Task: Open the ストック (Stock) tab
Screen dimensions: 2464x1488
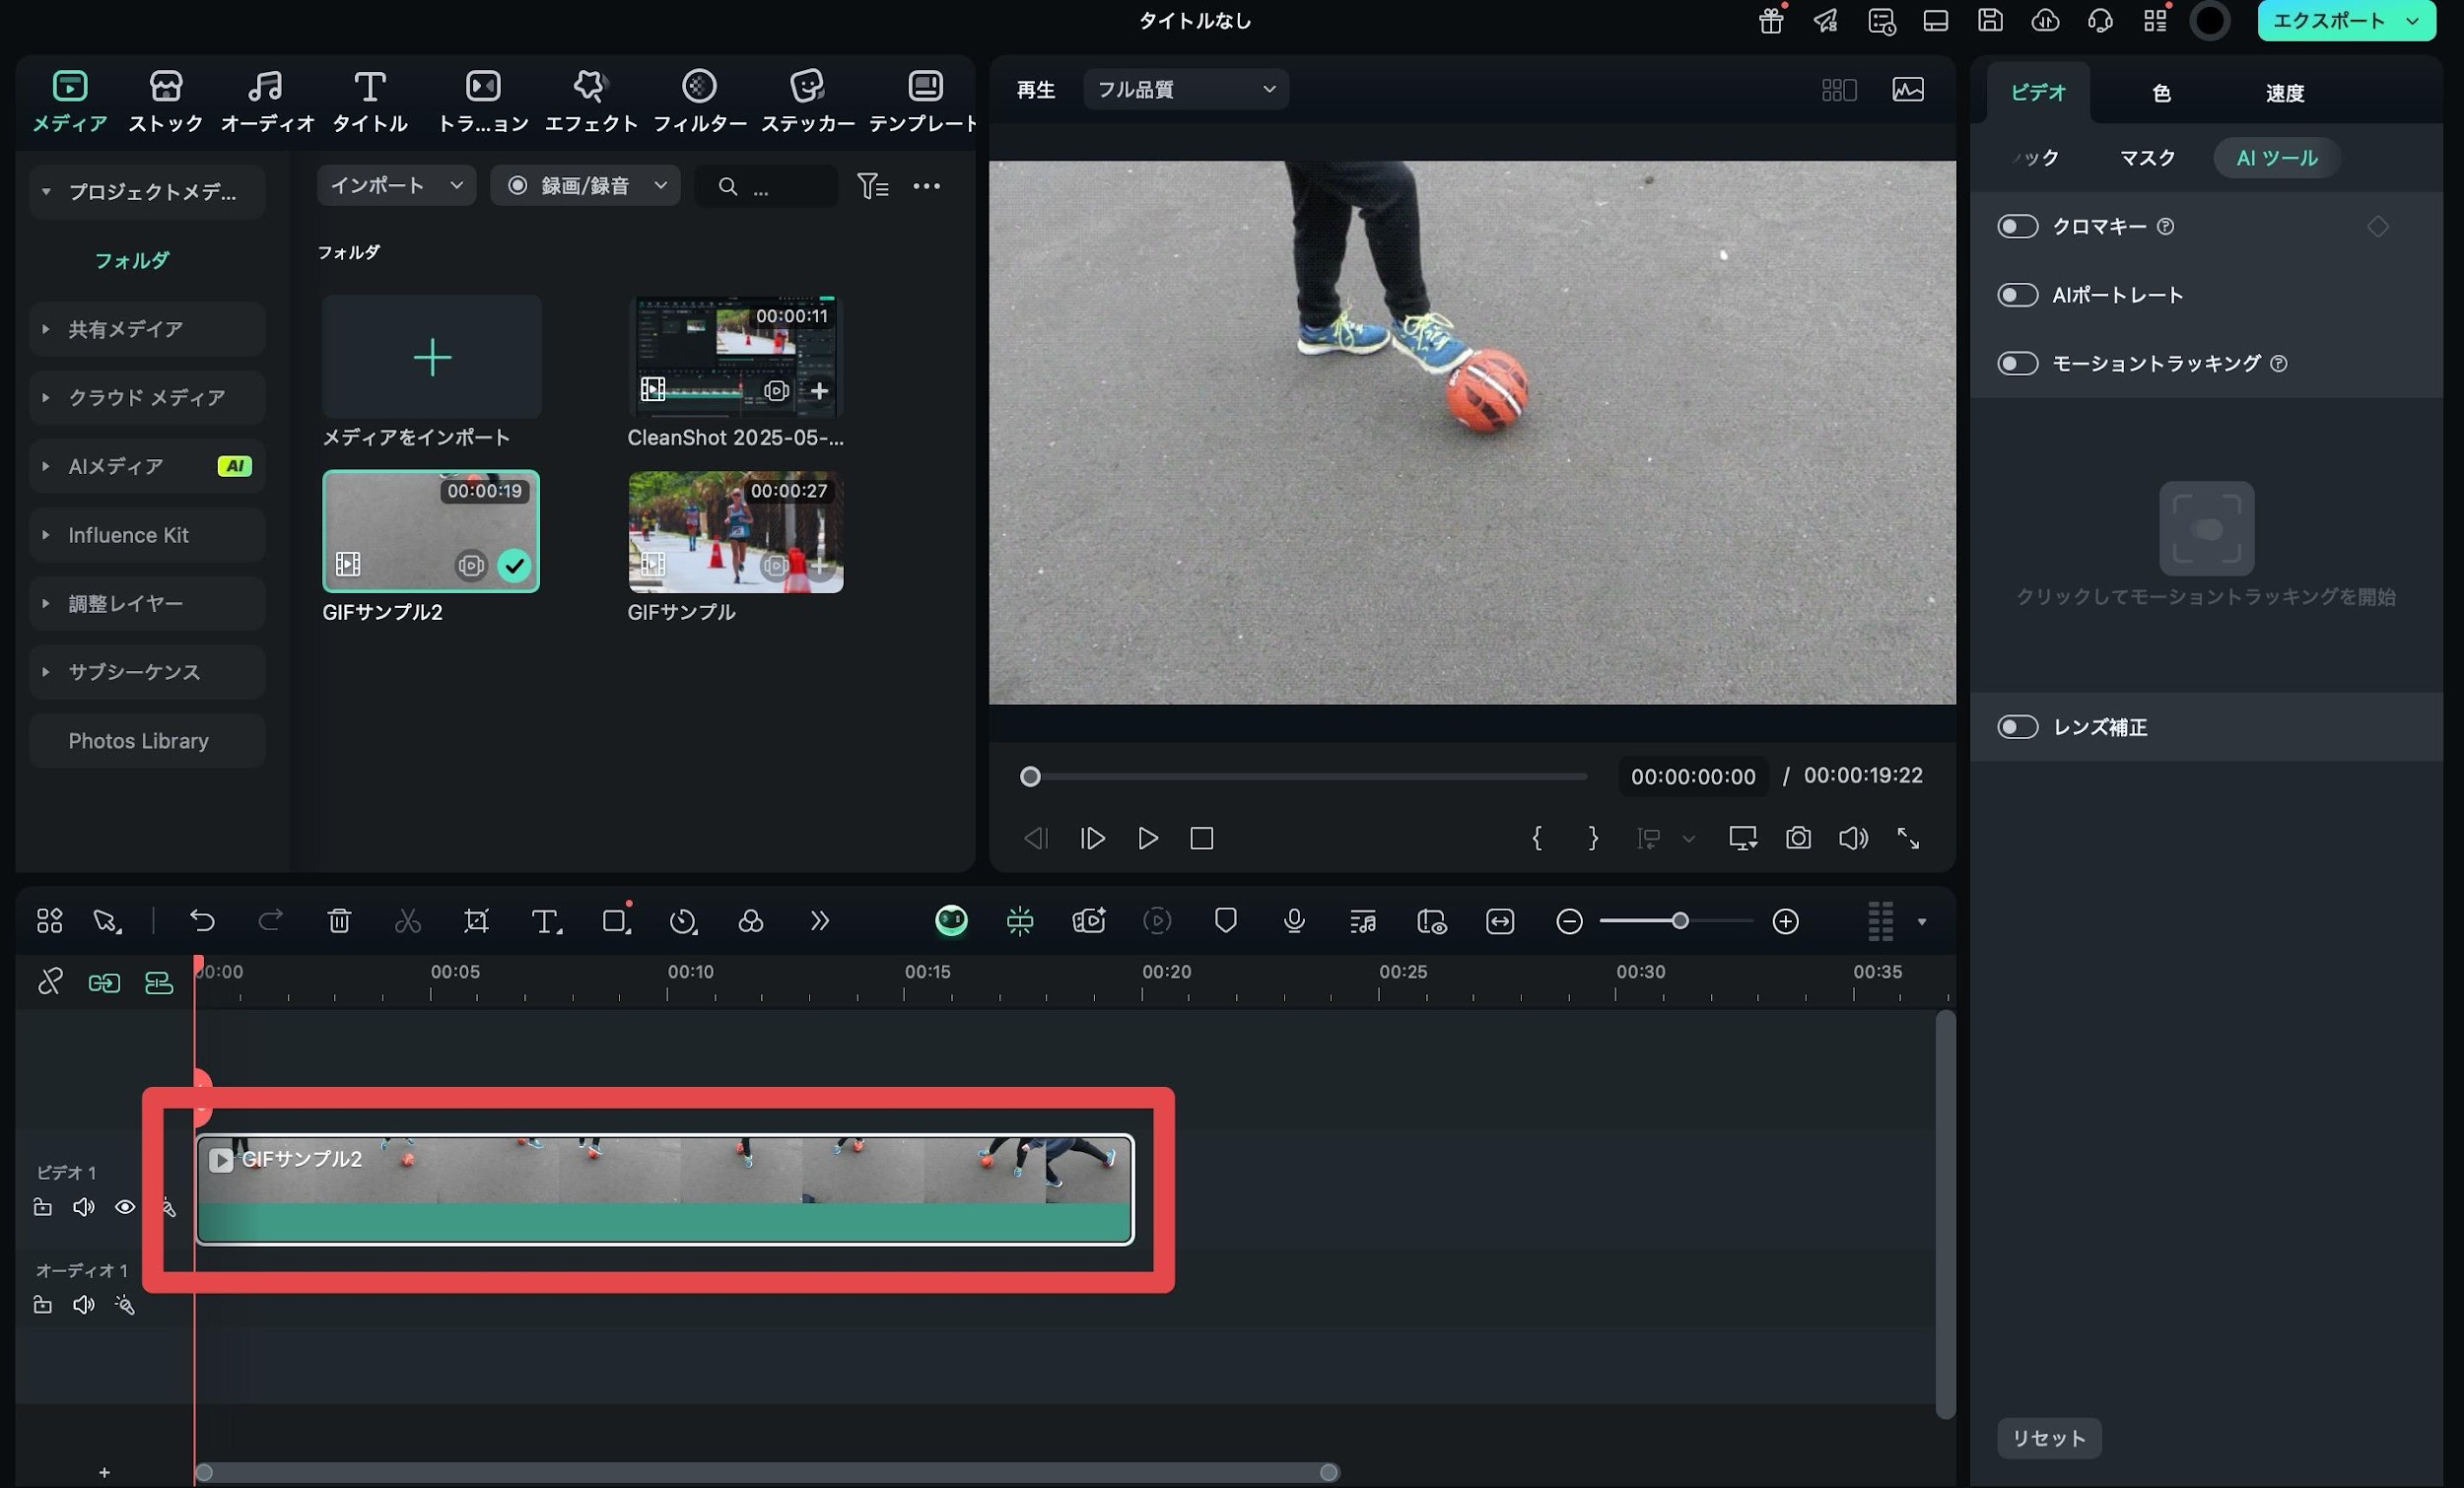Action: pyautogui.click(x=166, y=101)
